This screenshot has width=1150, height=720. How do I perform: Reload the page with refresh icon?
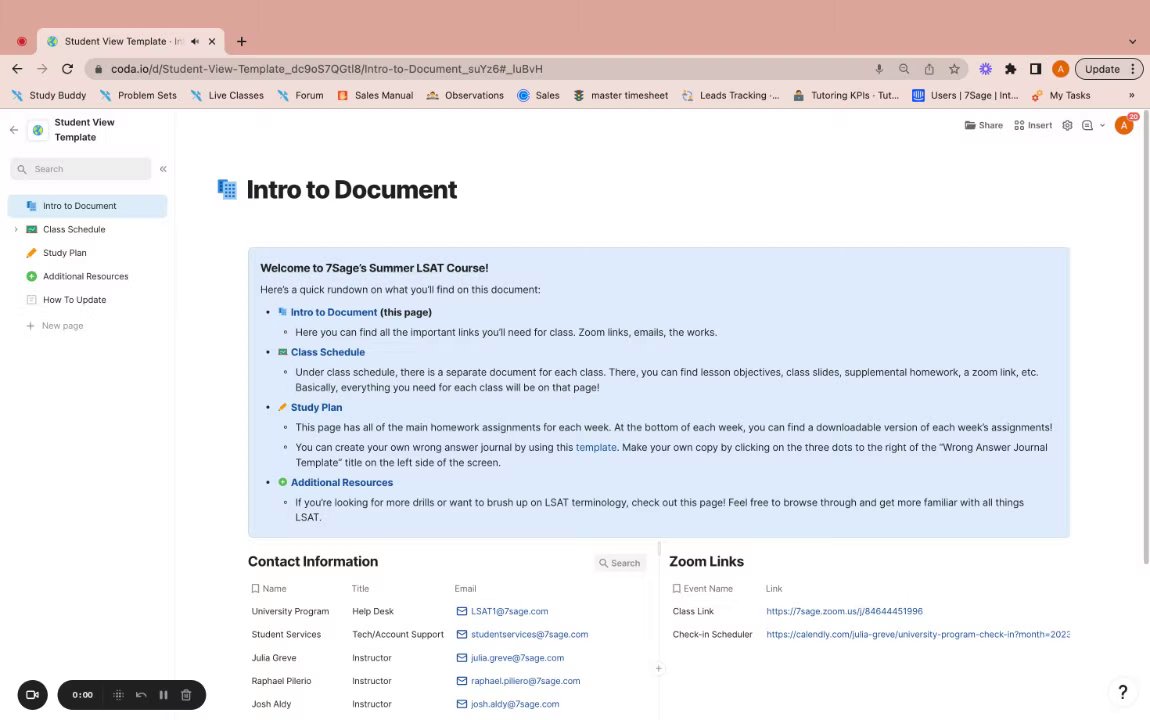[67, 69]
